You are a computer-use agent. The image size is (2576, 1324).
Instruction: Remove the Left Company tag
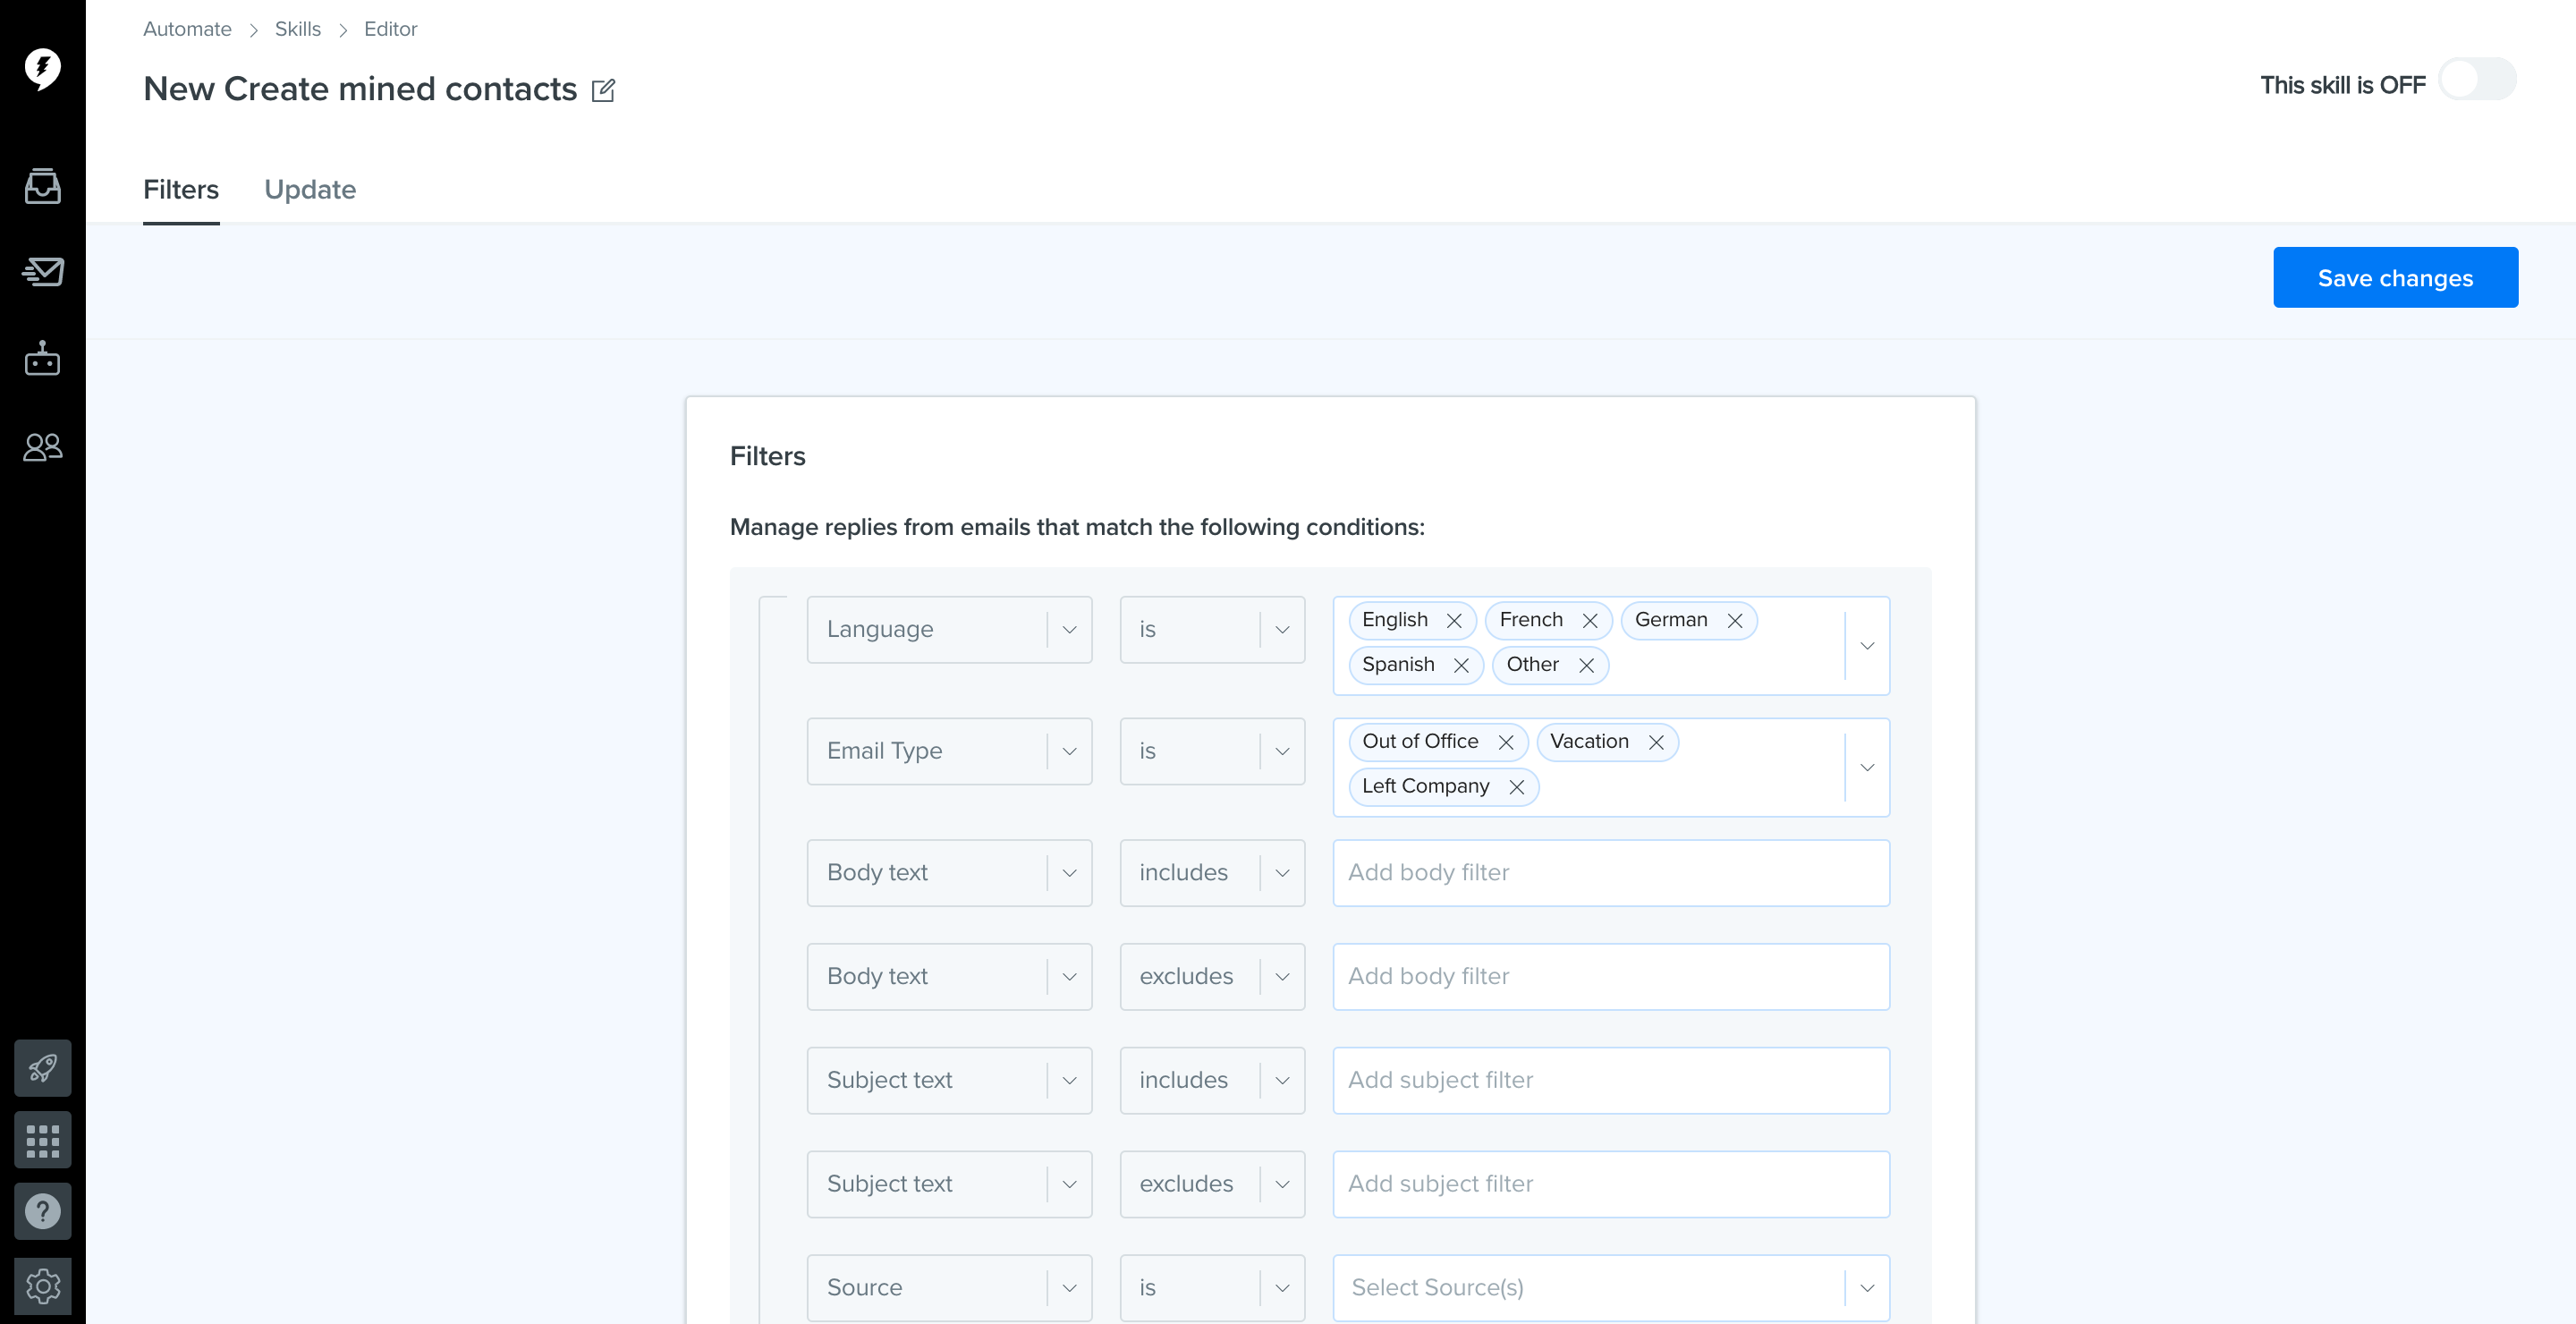[x=1517, y=787]
